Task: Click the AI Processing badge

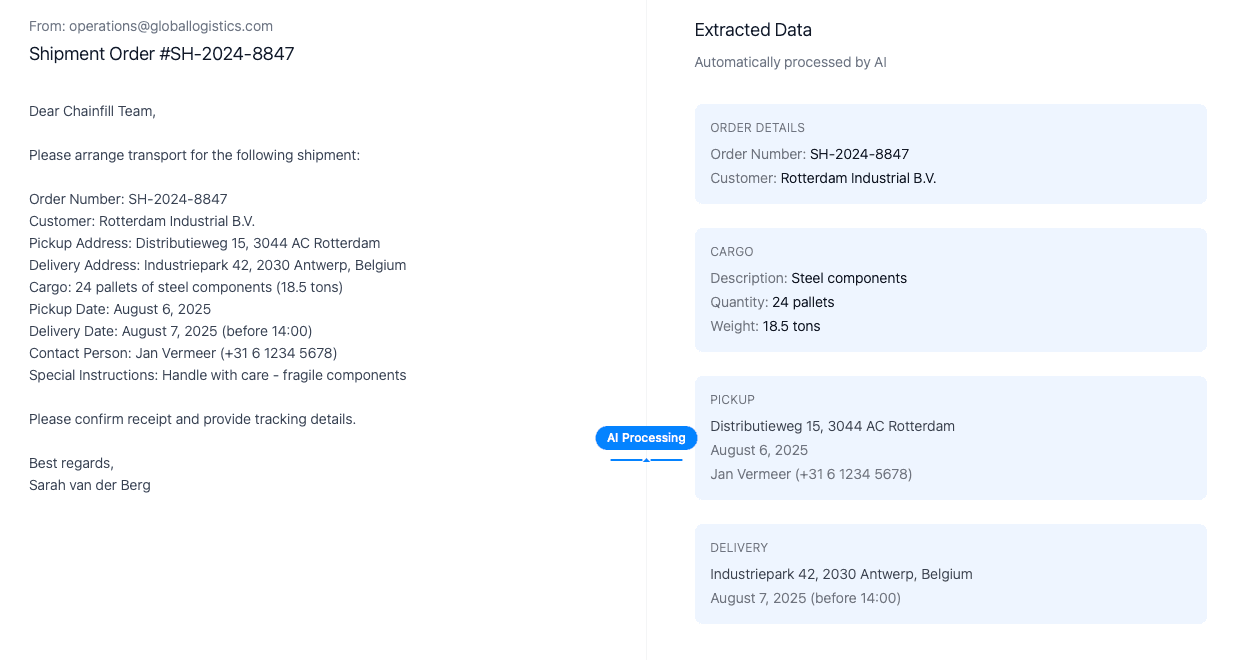Action: click(645, 438)
